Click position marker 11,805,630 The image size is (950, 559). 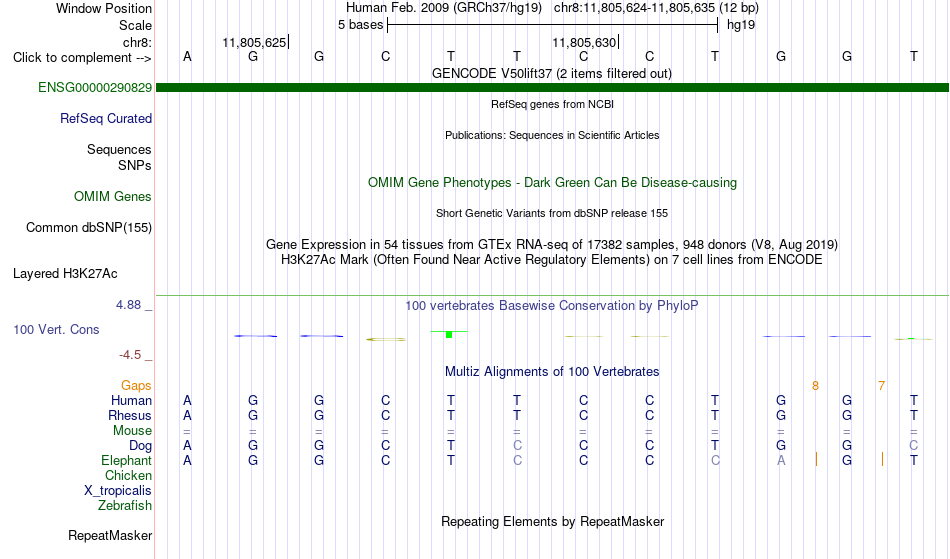coord(584,42)
